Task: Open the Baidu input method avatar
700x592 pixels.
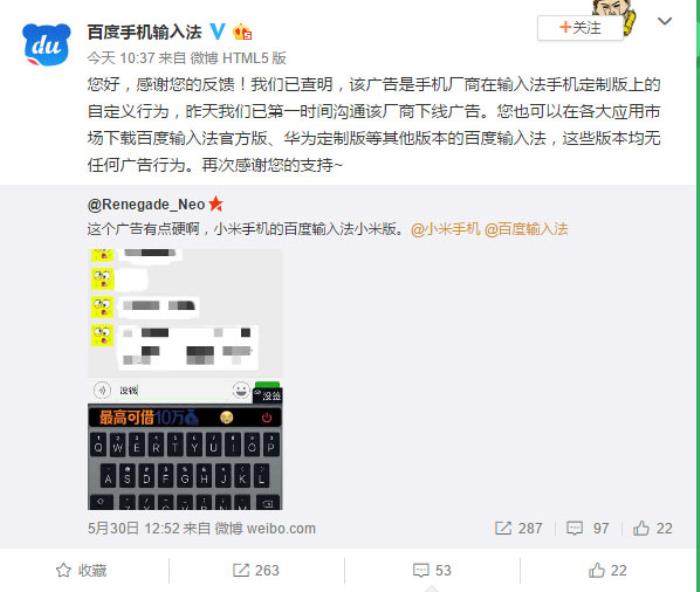Action: click(x=46, y=45)
